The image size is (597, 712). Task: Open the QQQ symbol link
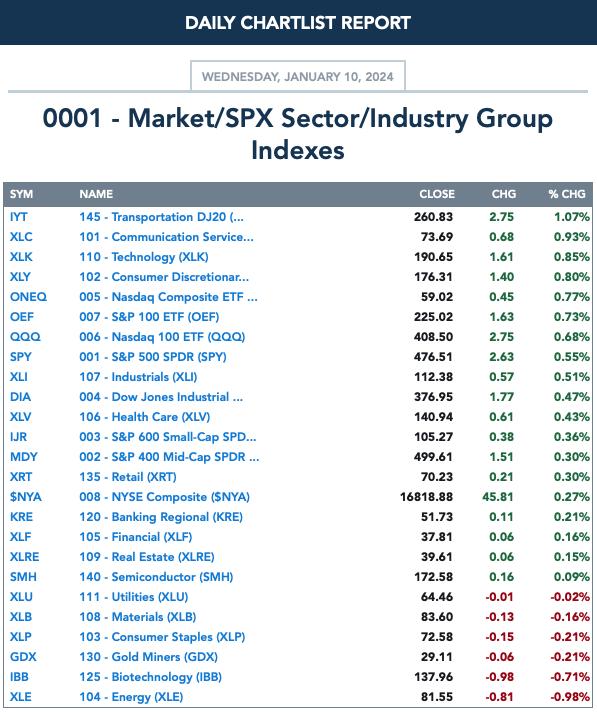(25, 337)
